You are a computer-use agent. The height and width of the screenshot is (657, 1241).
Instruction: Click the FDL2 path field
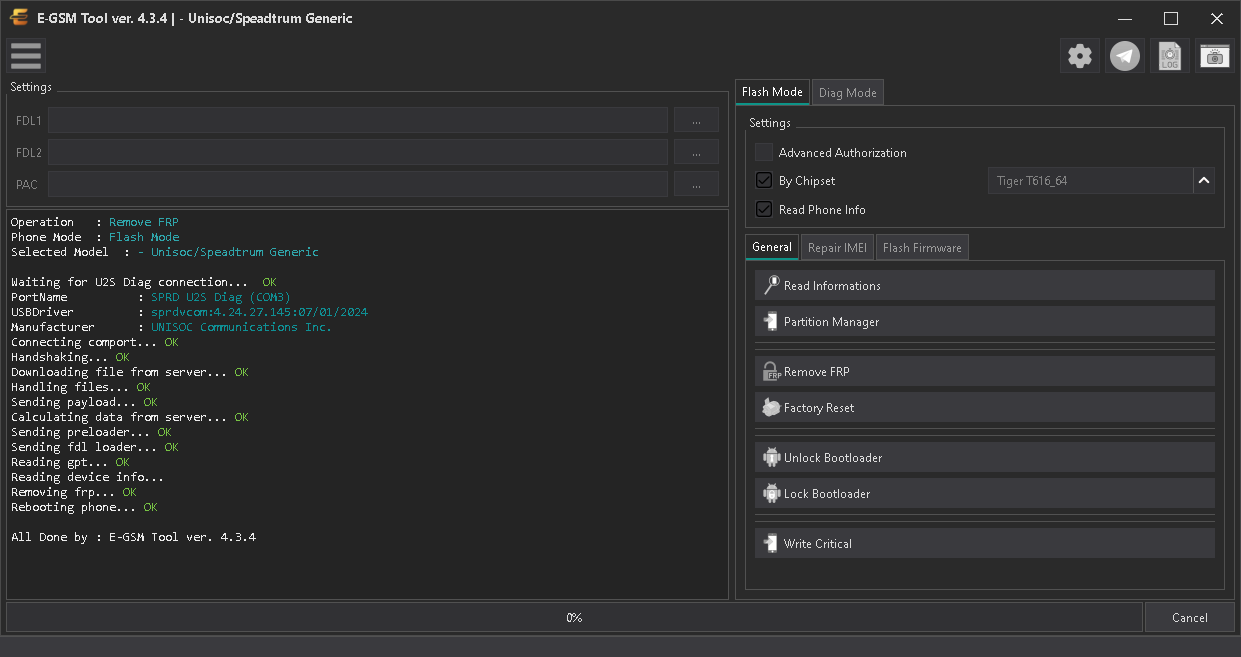pos(358,152)
